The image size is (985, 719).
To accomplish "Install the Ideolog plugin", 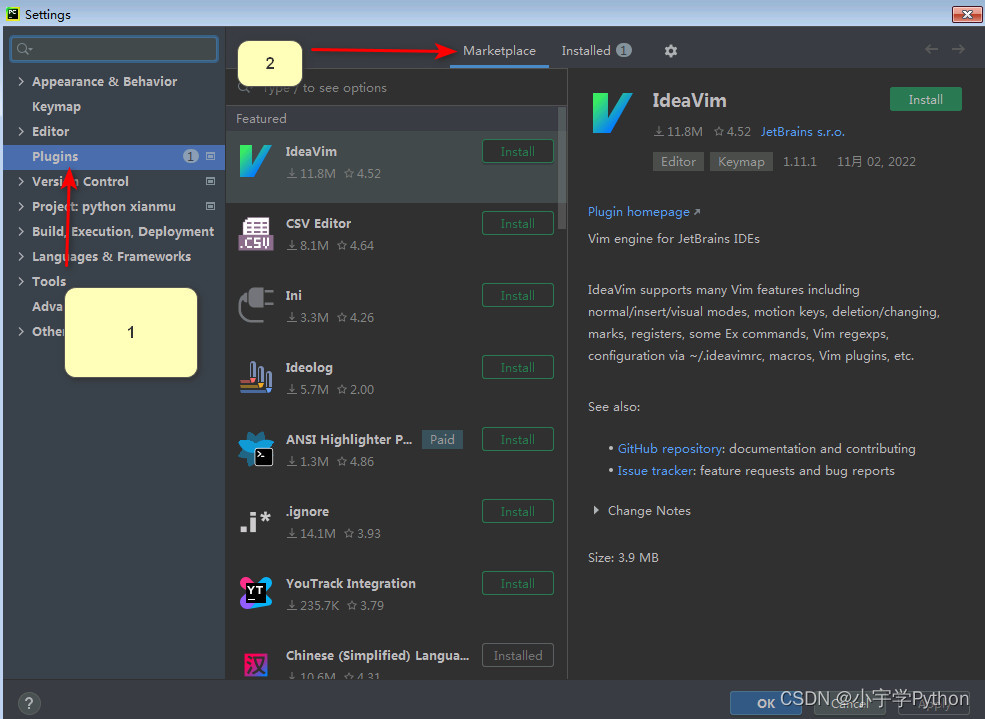I will pyautogui.click(x=518, y=367).
